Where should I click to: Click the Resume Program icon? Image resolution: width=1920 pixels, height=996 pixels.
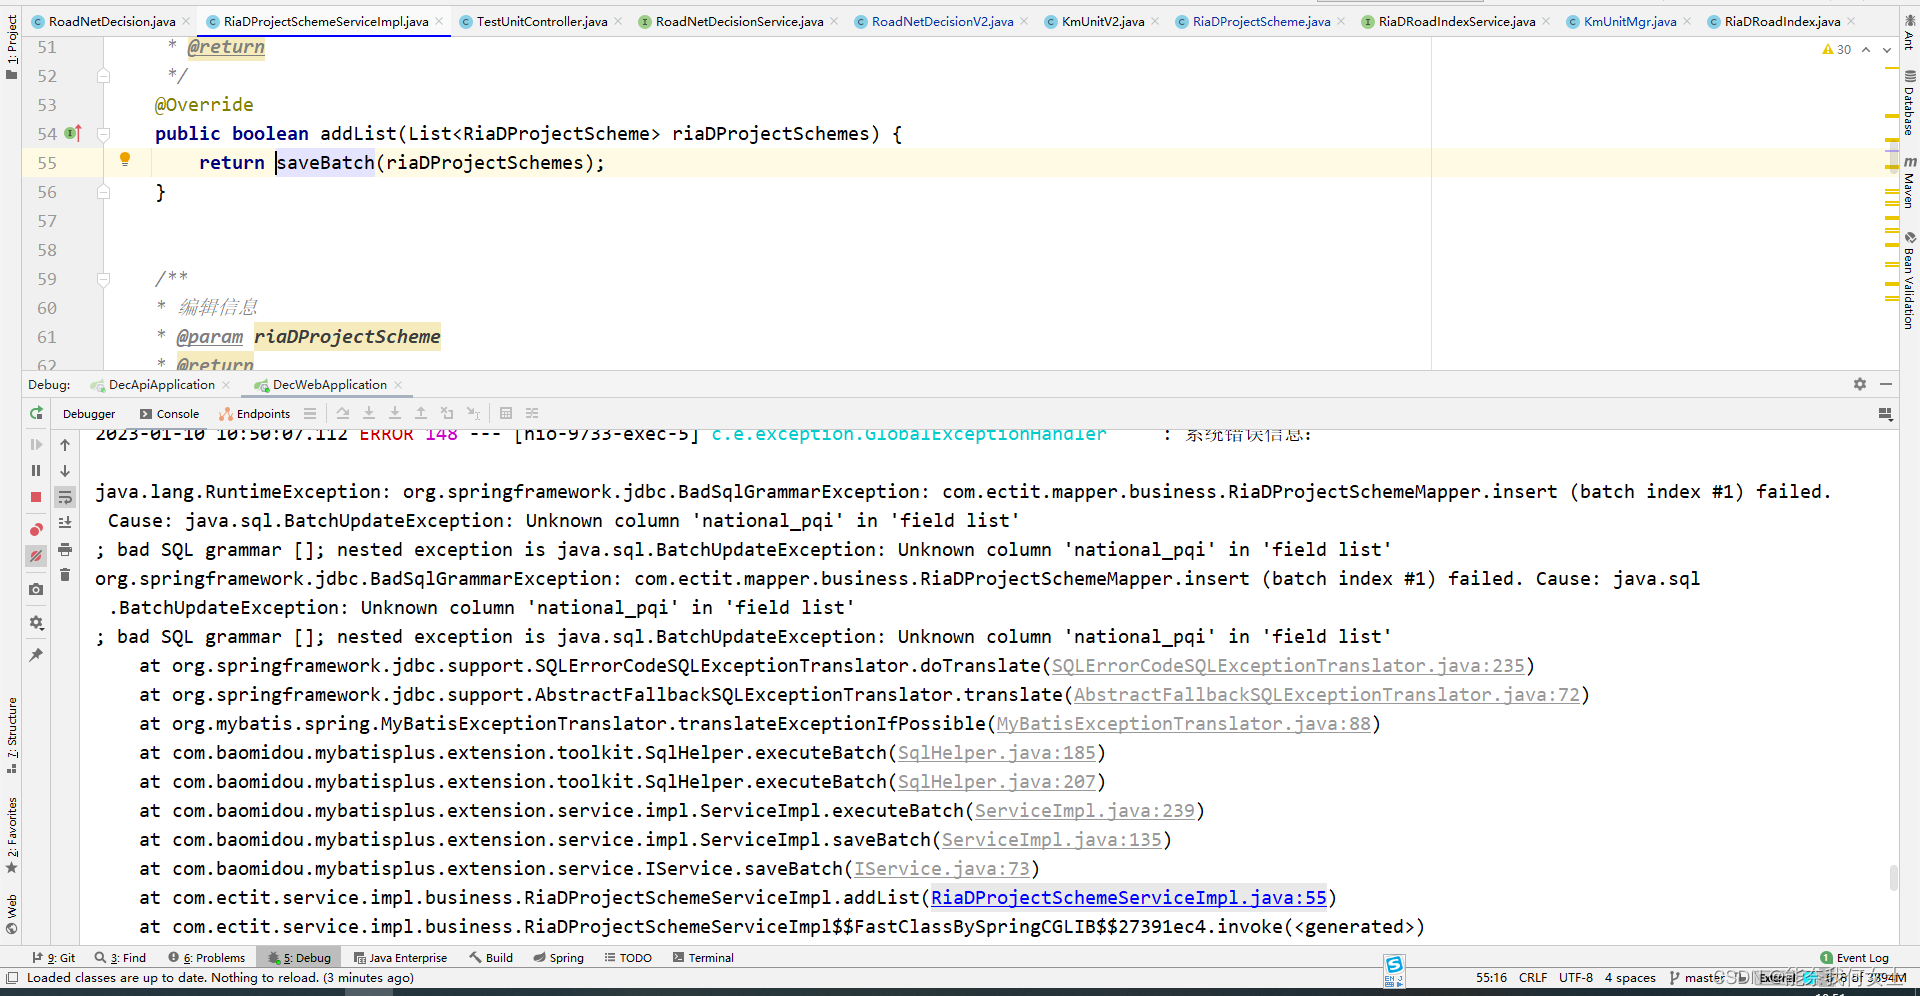[x=36, y=444]
